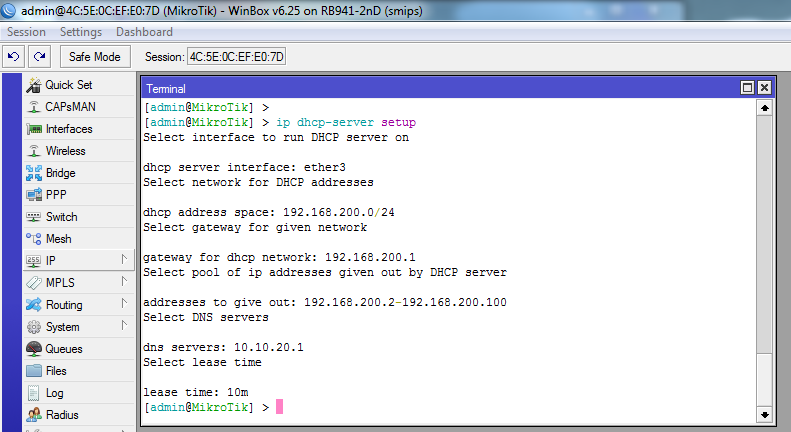This screenshot has width=791, height=432.
Task: Select the Bridge label in sidebar
Action: 61,173
